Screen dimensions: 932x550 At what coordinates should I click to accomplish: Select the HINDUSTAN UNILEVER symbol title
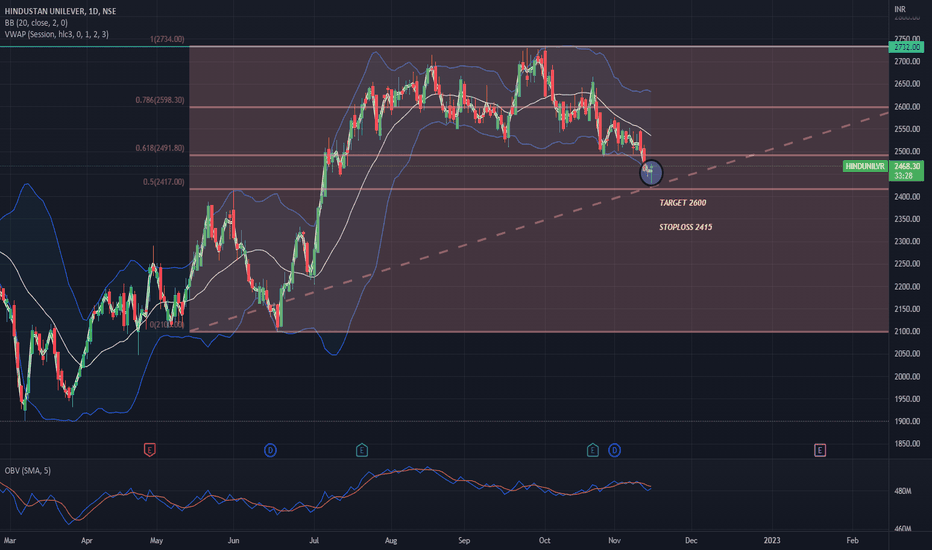pyautogui.click(x=60, y=11)
